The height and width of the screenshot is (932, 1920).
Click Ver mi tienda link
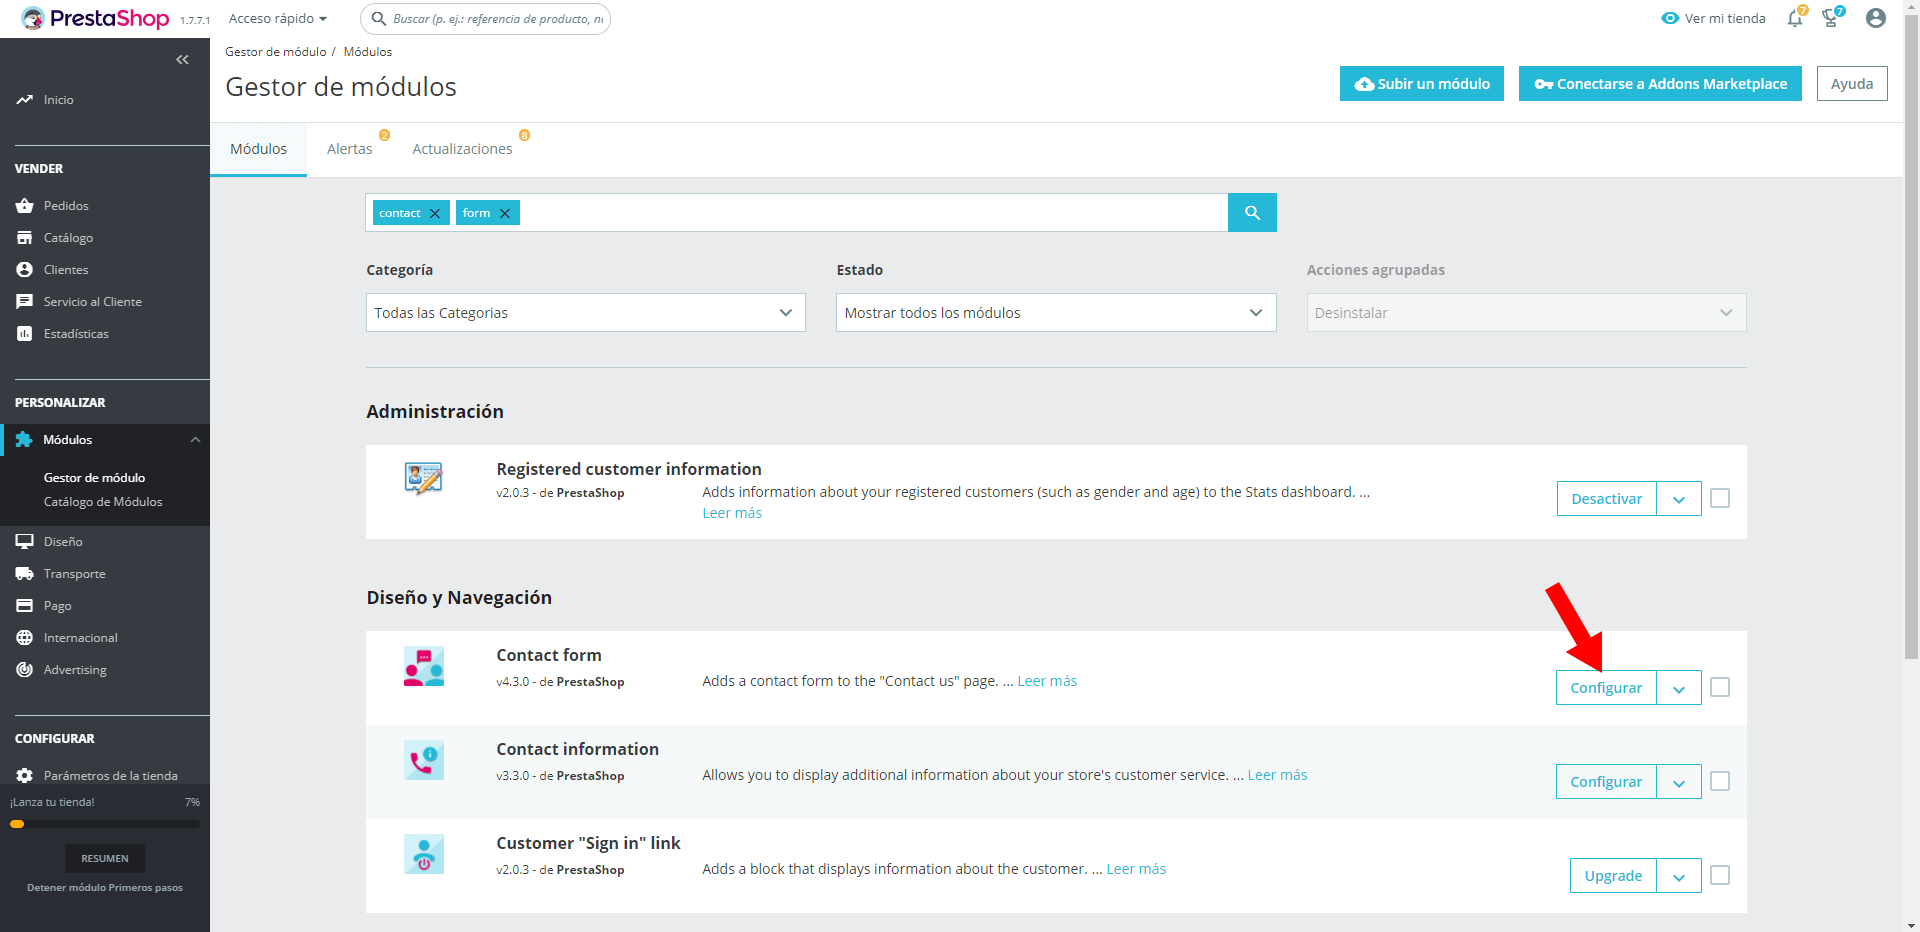(x=1713, y=18)
